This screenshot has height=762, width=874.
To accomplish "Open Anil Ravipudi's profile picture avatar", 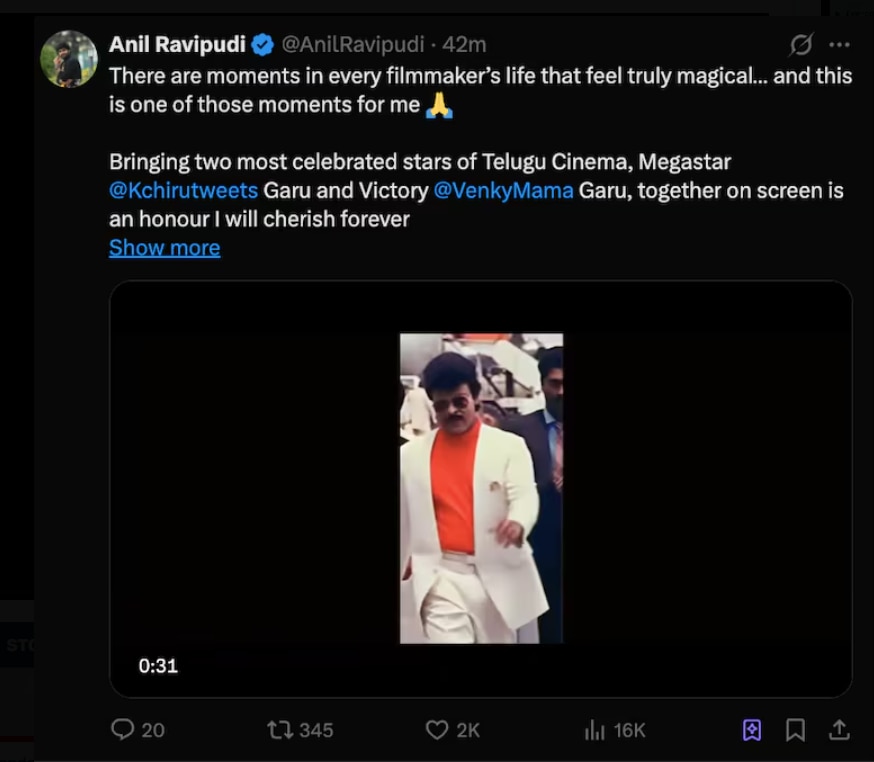I will click(x=68, y=58).
